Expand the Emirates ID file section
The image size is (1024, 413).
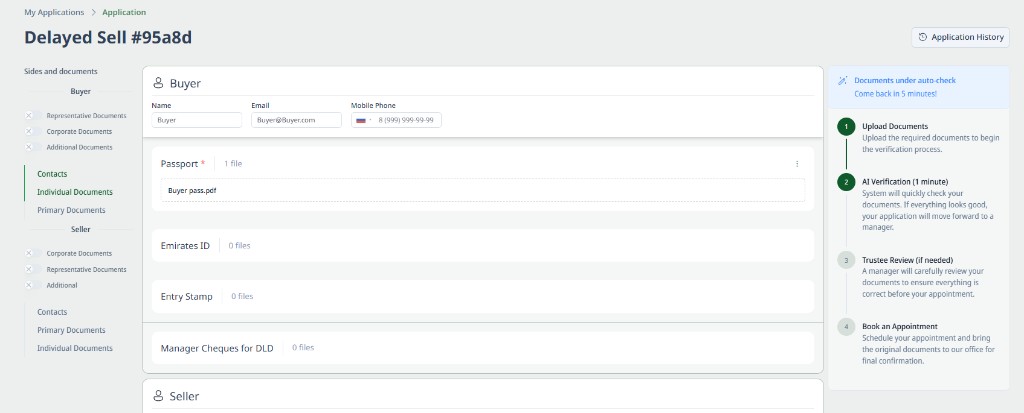483,246
